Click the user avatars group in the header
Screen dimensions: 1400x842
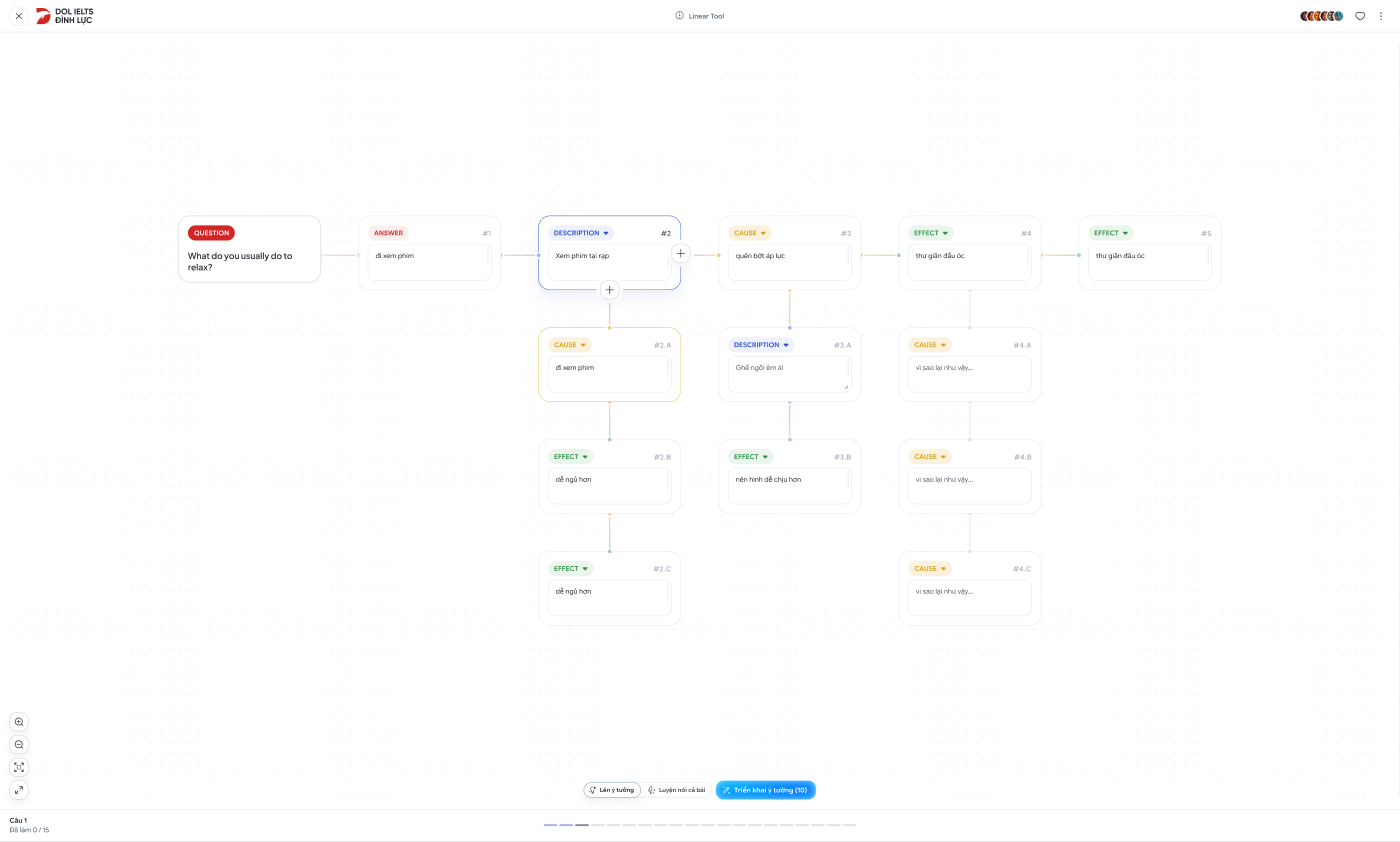coord(1322,16)
